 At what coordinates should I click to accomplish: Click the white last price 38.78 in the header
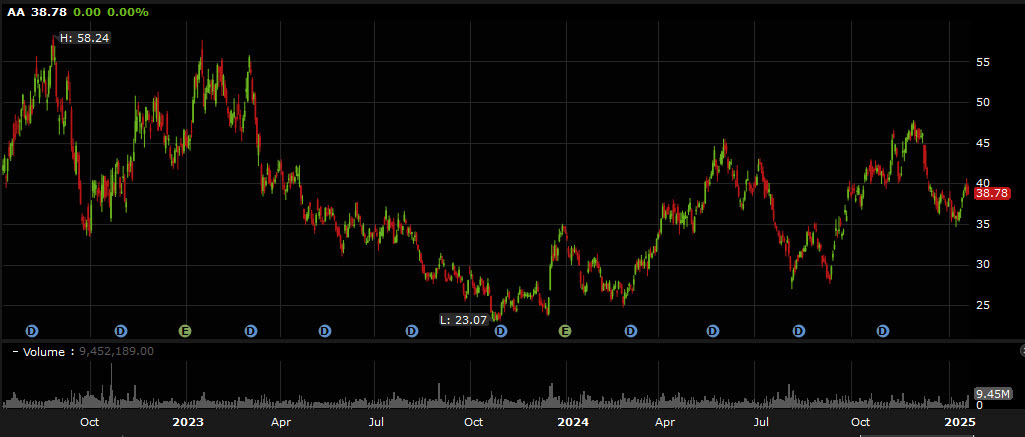[48, 12]
